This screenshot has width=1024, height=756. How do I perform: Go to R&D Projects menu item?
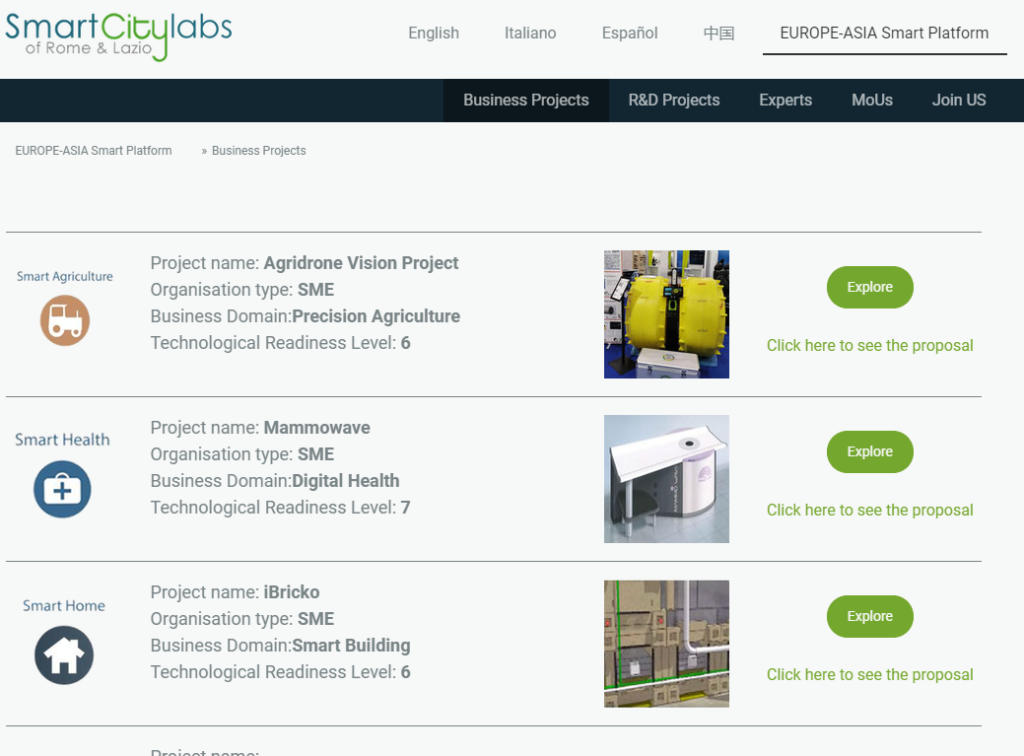click(673, 100)
